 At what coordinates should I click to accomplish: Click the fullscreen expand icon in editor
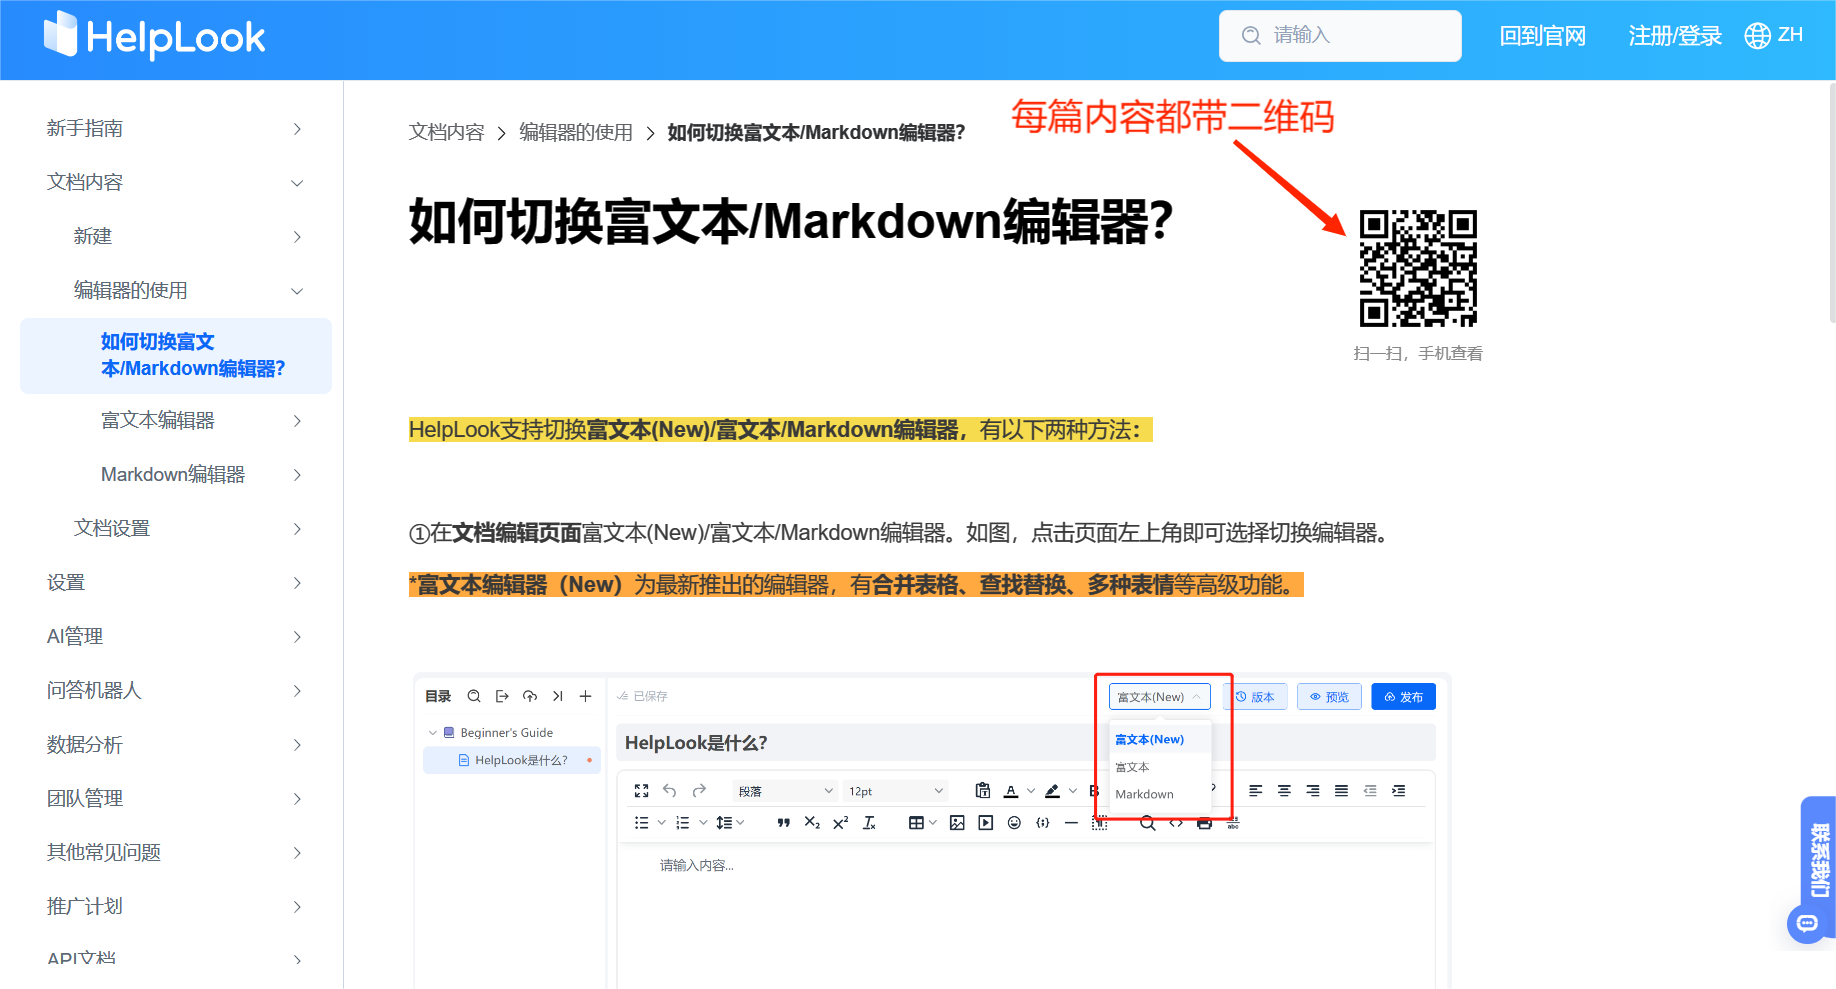pos(641,790)
